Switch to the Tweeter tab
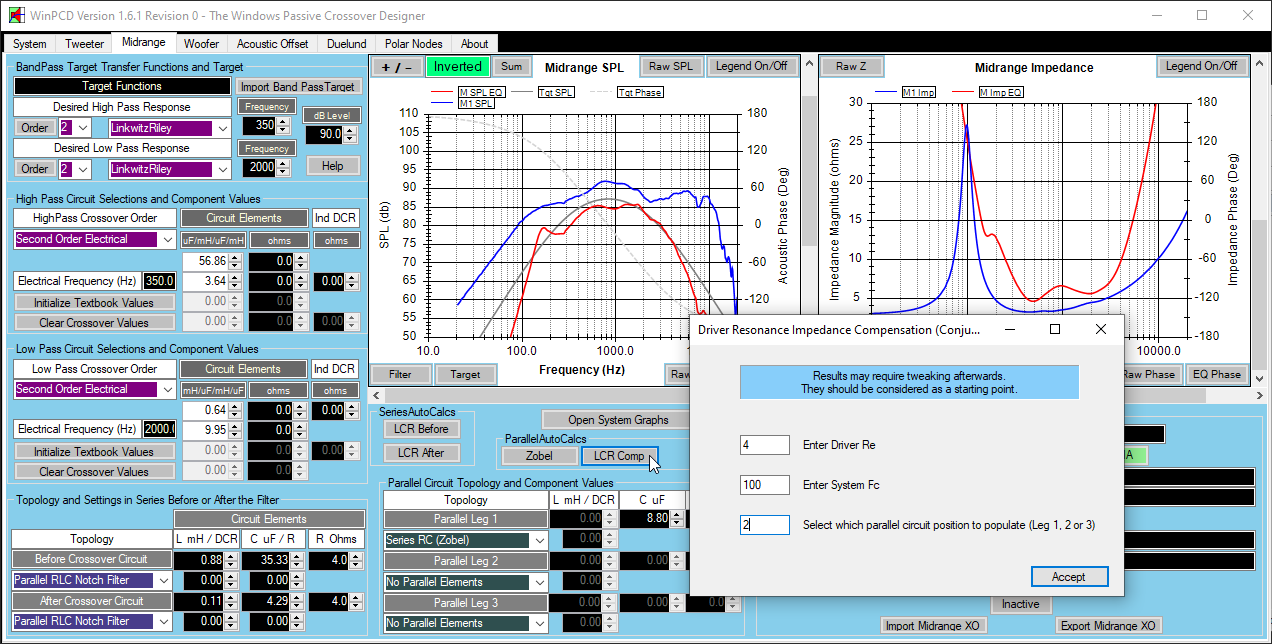 tap(85, 44)
